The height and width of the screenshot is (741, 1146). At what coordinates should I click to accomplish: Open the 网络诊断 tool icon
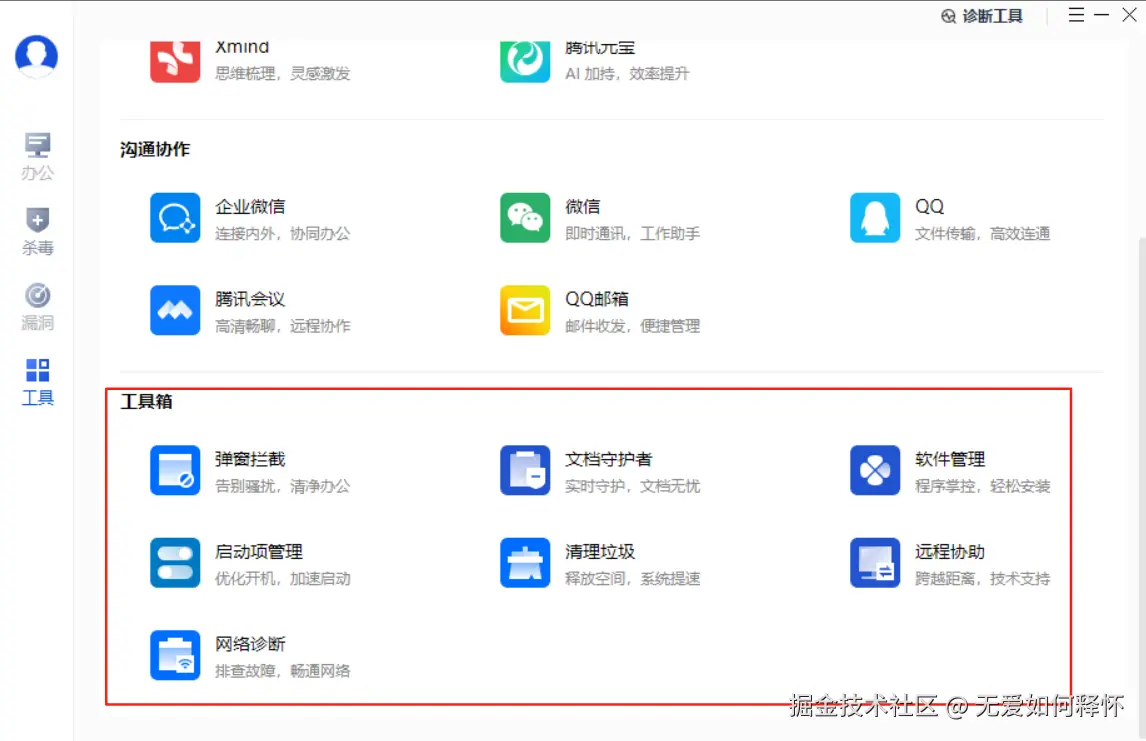[175, 656]
